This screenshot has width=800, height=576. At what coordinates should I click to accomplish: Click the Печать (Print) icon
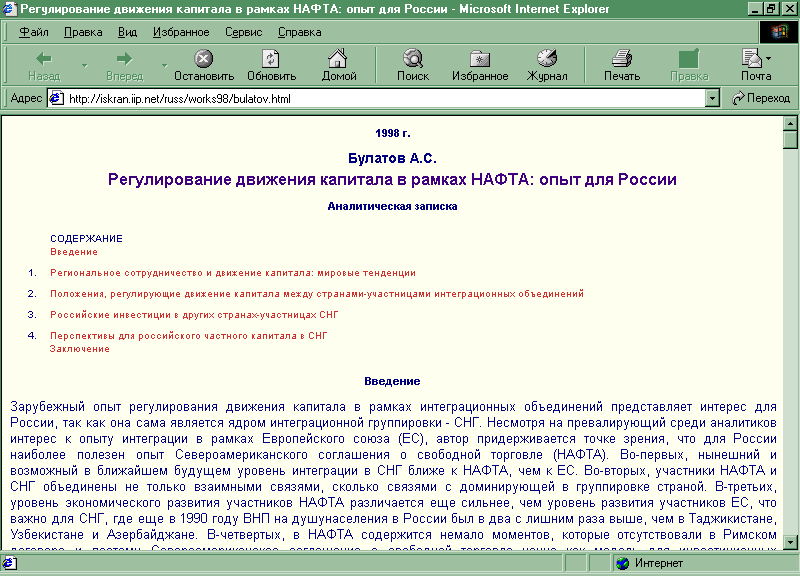point(622,59)
